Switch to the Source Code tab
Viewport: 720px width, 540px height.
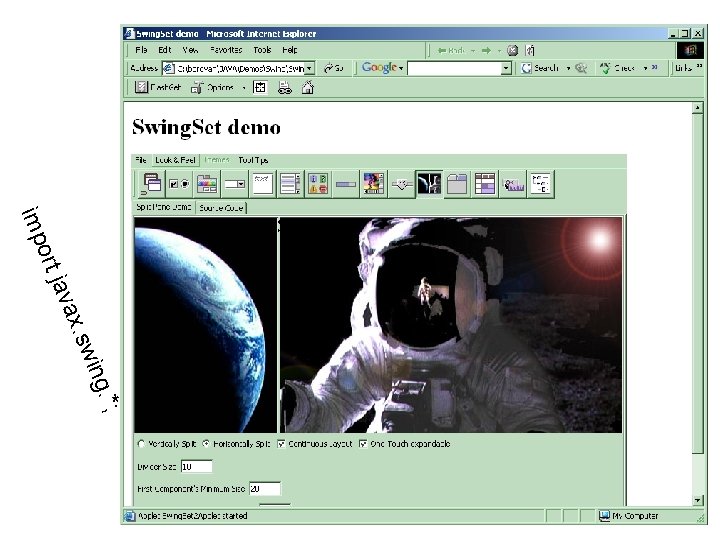[221, 208]
